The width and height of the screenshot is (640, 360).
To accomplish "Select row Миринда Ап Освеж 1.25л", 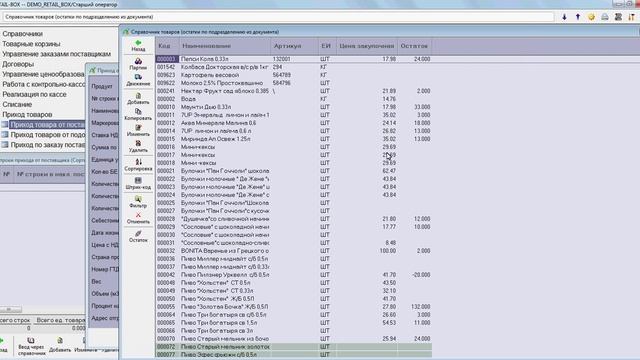I will pyautogui.click(x=293, y=139).
